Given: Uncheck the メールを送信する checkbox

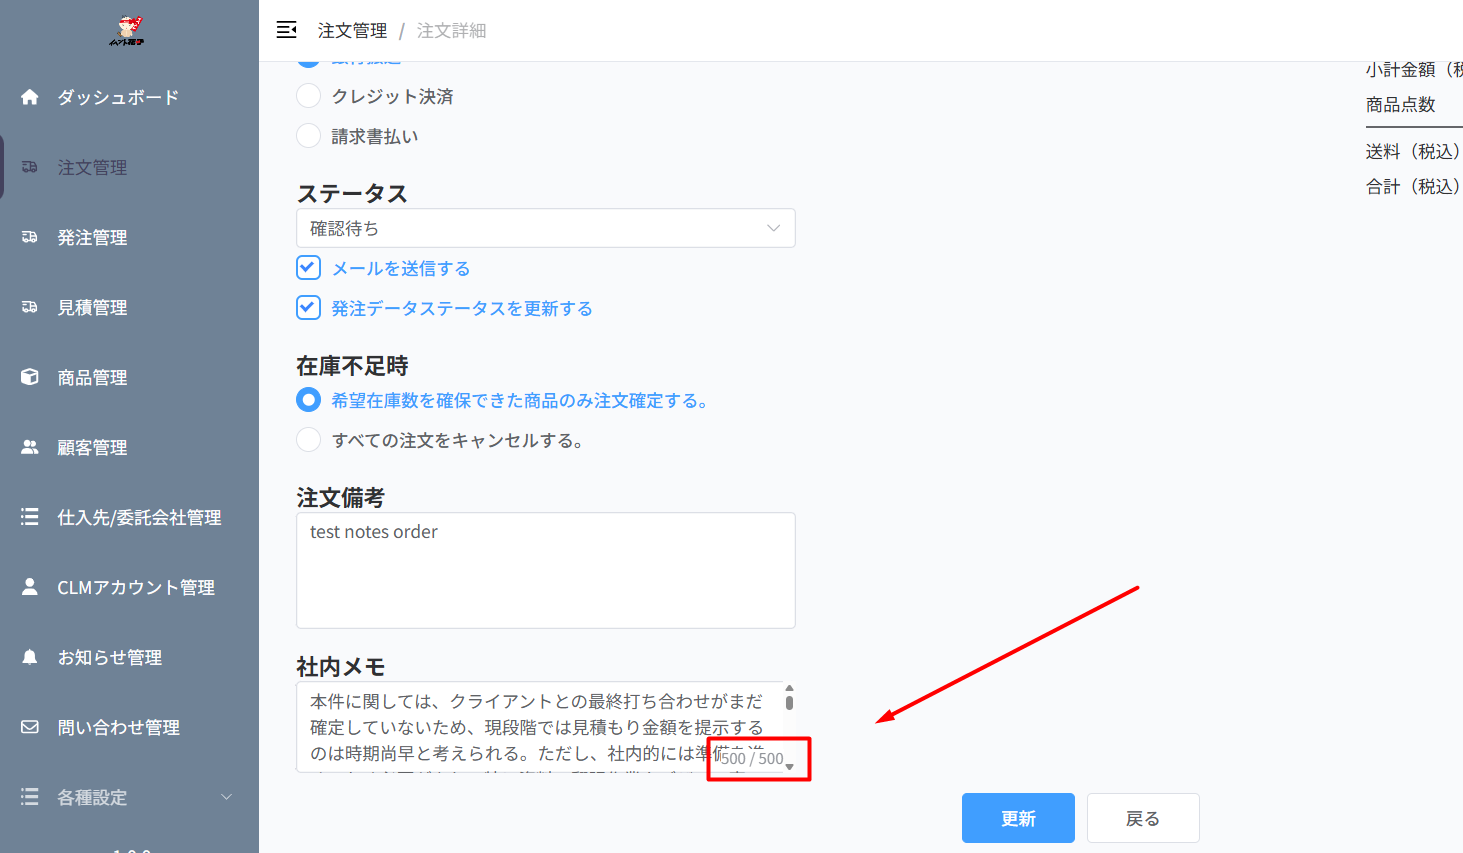Looking at the screenshot, I should (308, 268).
